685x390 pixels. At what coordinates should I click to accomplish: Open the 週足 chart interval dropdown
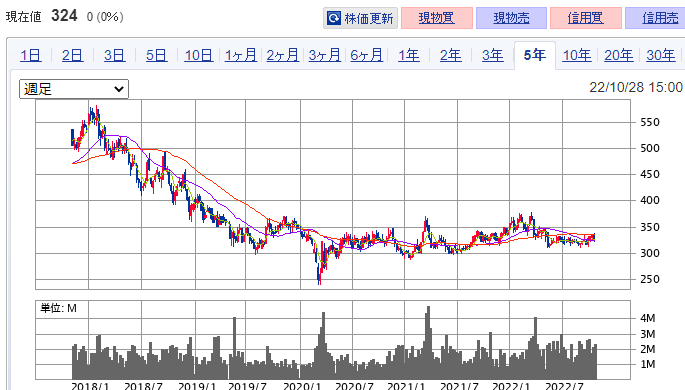click(x=74, y=89)
